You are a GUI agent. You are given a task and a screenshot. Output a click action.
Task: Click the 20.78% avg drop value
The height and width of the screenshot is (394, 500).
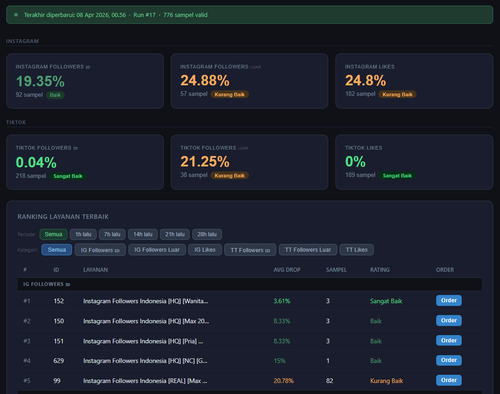point(283,381)
